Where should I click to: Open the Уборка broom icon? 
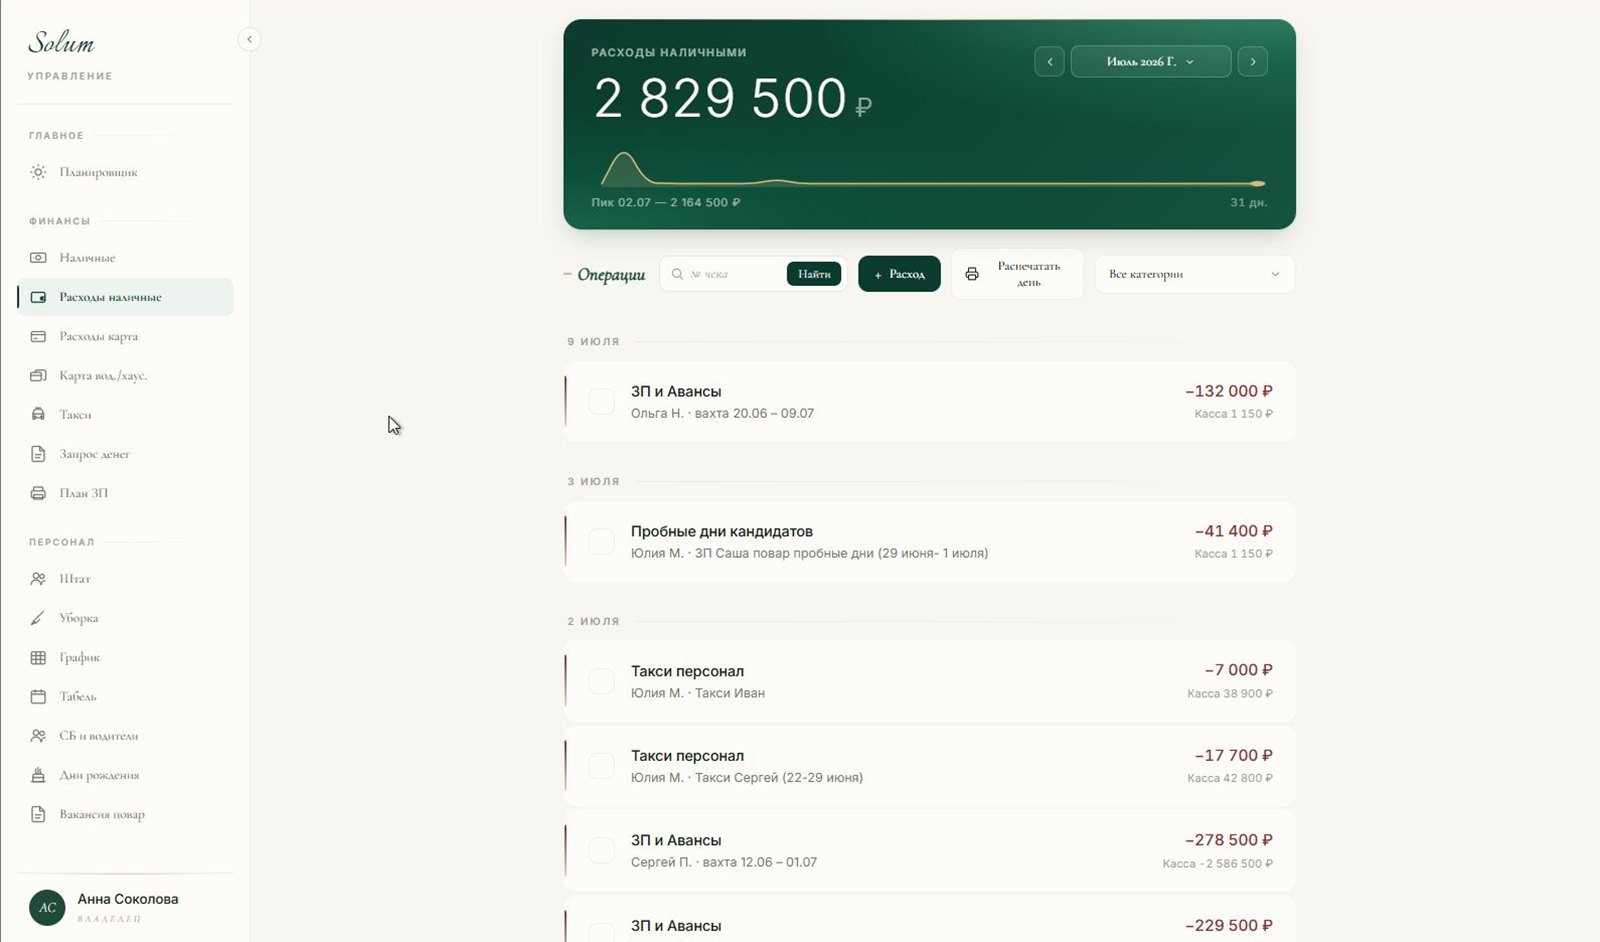pos(38,618)
